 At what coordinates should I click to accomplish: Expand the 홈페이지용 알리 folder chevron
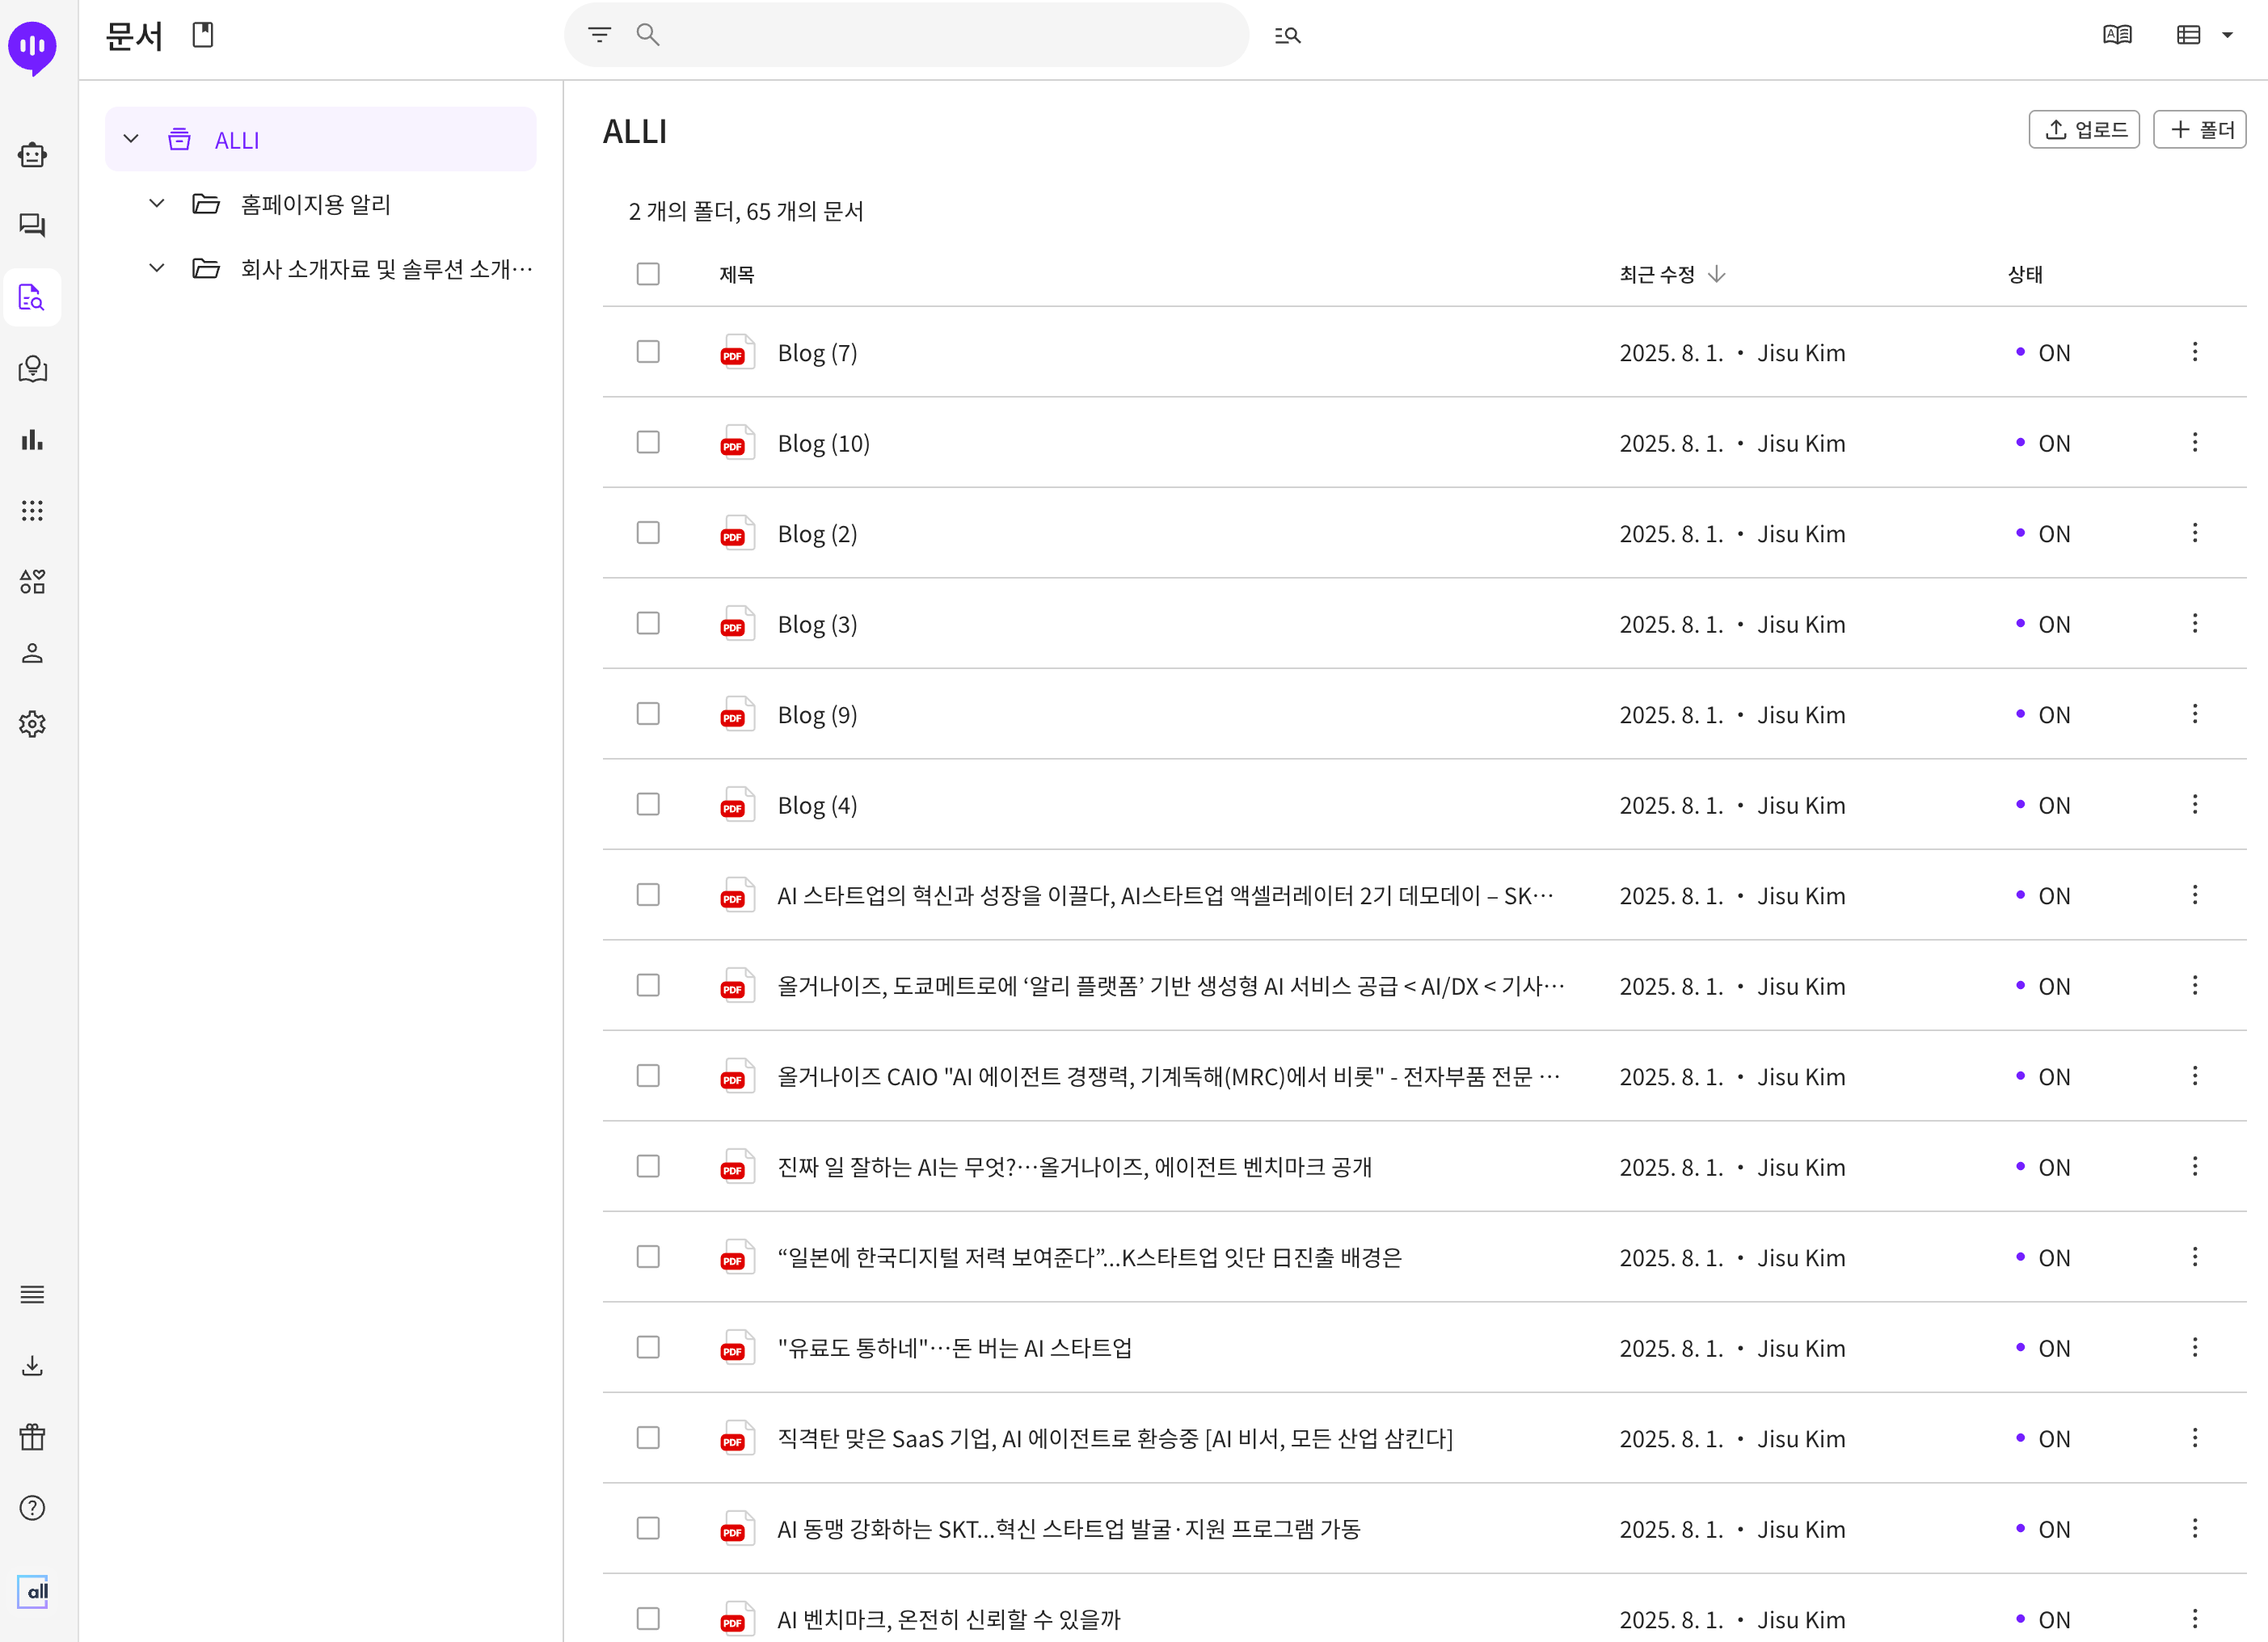[157, 204]
